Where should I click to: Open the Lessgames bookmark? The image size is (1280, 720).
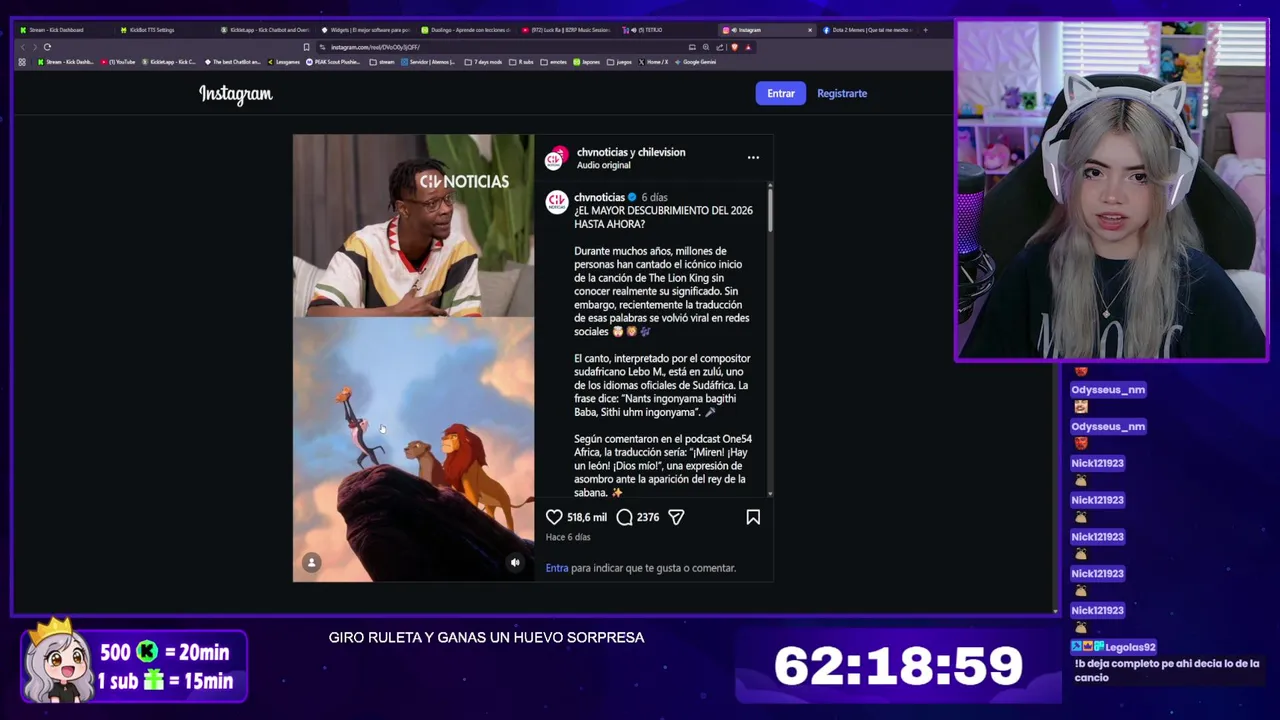click(284, 62)
